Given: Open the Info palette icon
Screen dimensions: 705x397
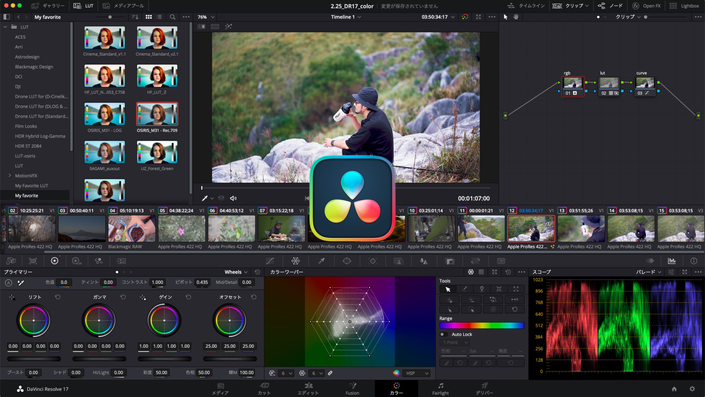Looking at the screenshot, I should click(x=694, y=261).
